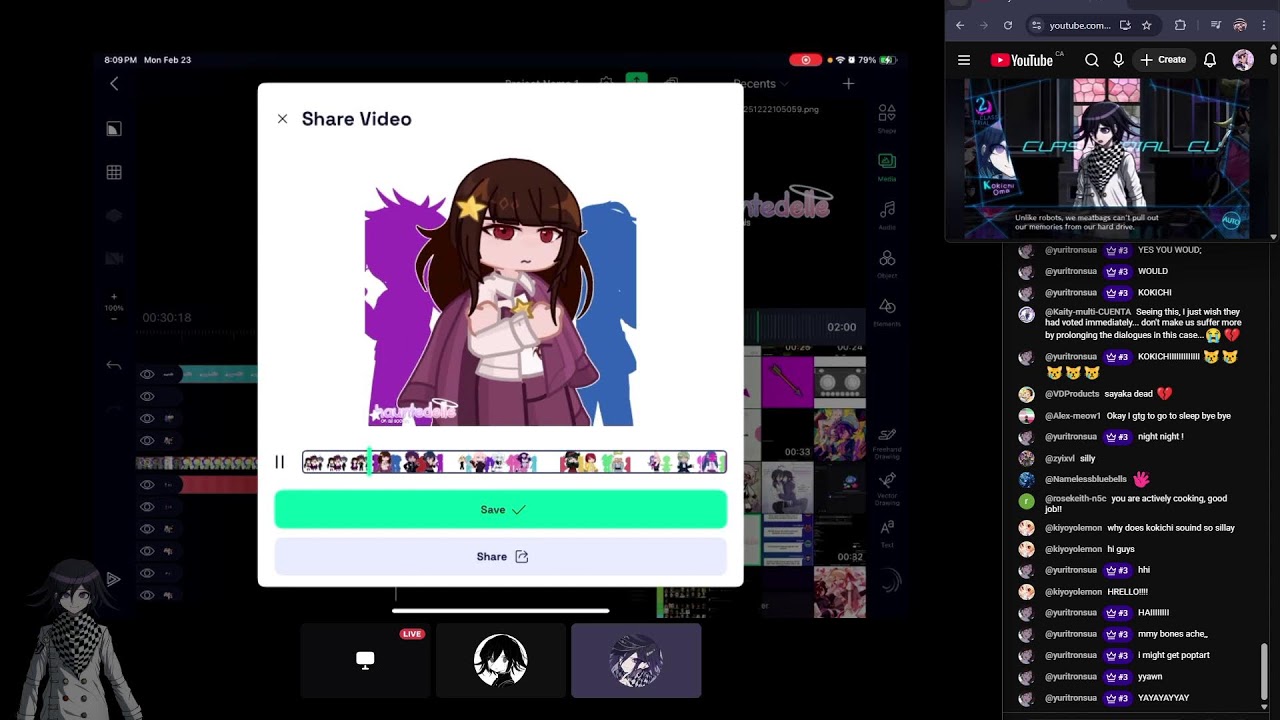The height and width of the screenshot is (720, 1280).
Task: Click the chat username @Alex-meow1
Action: click(x=1073, y=416)
